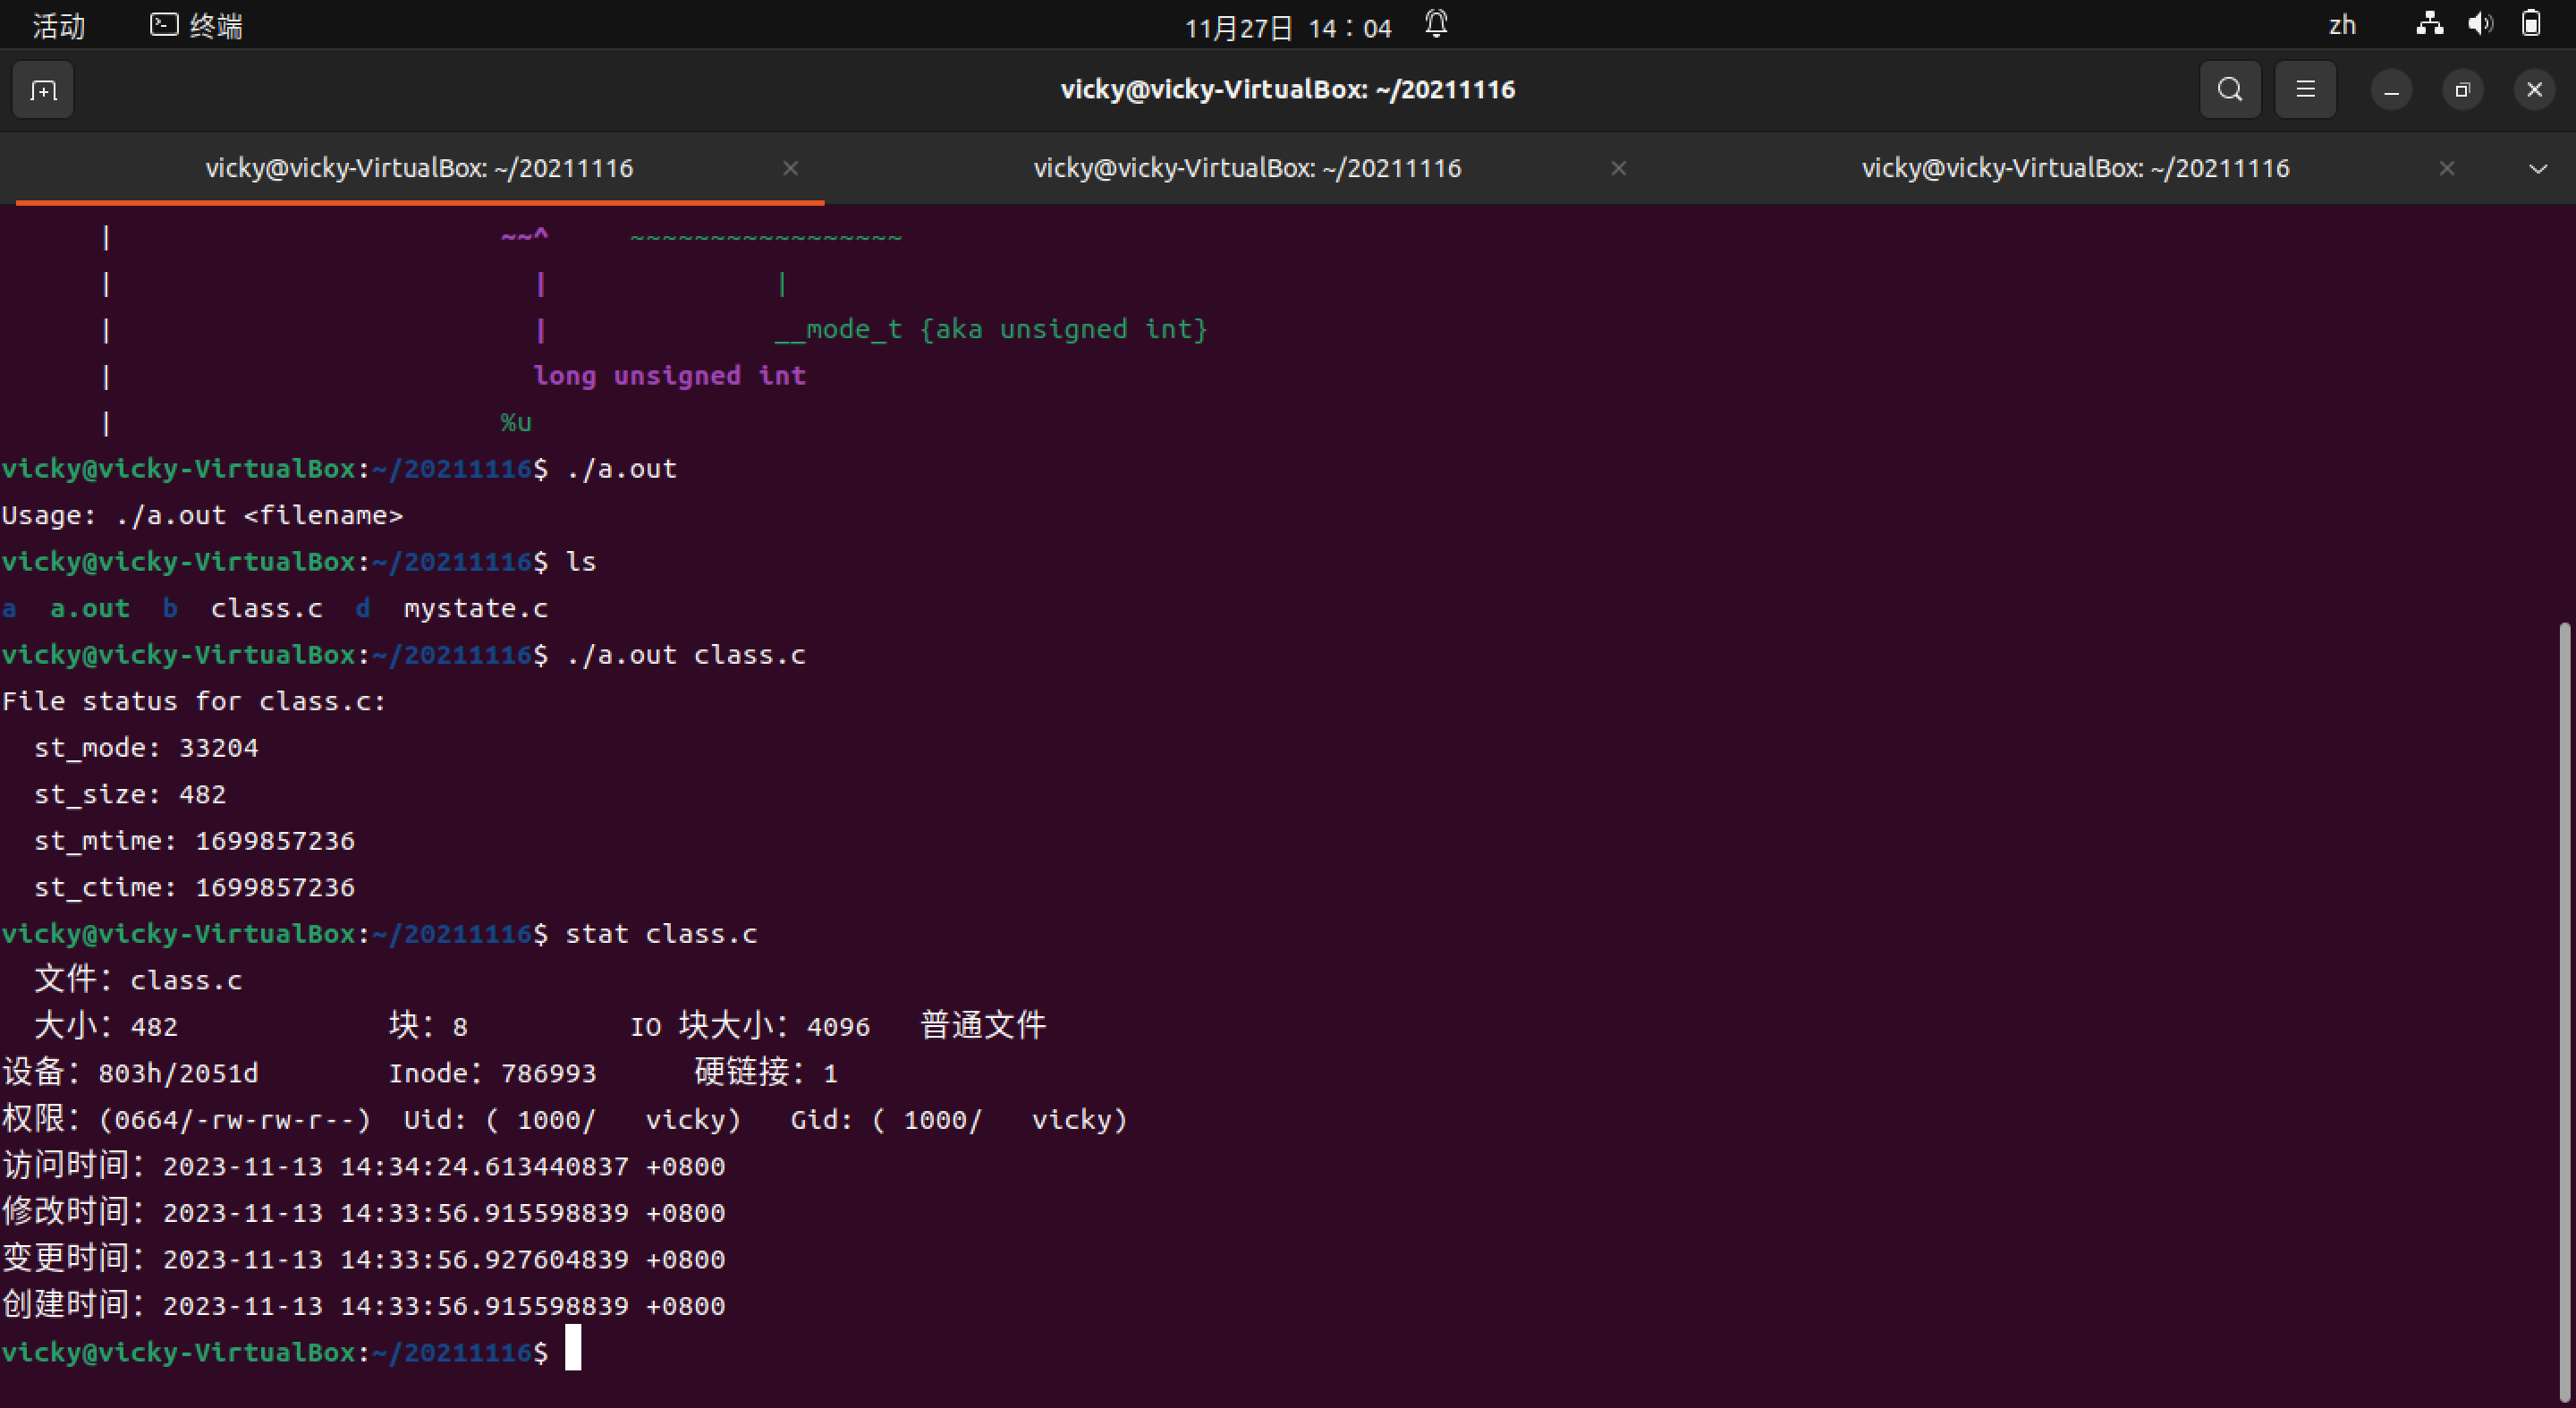Open the terminal search icon
This screenshot has width=2576, height=1408.
tap(2229, 90)
